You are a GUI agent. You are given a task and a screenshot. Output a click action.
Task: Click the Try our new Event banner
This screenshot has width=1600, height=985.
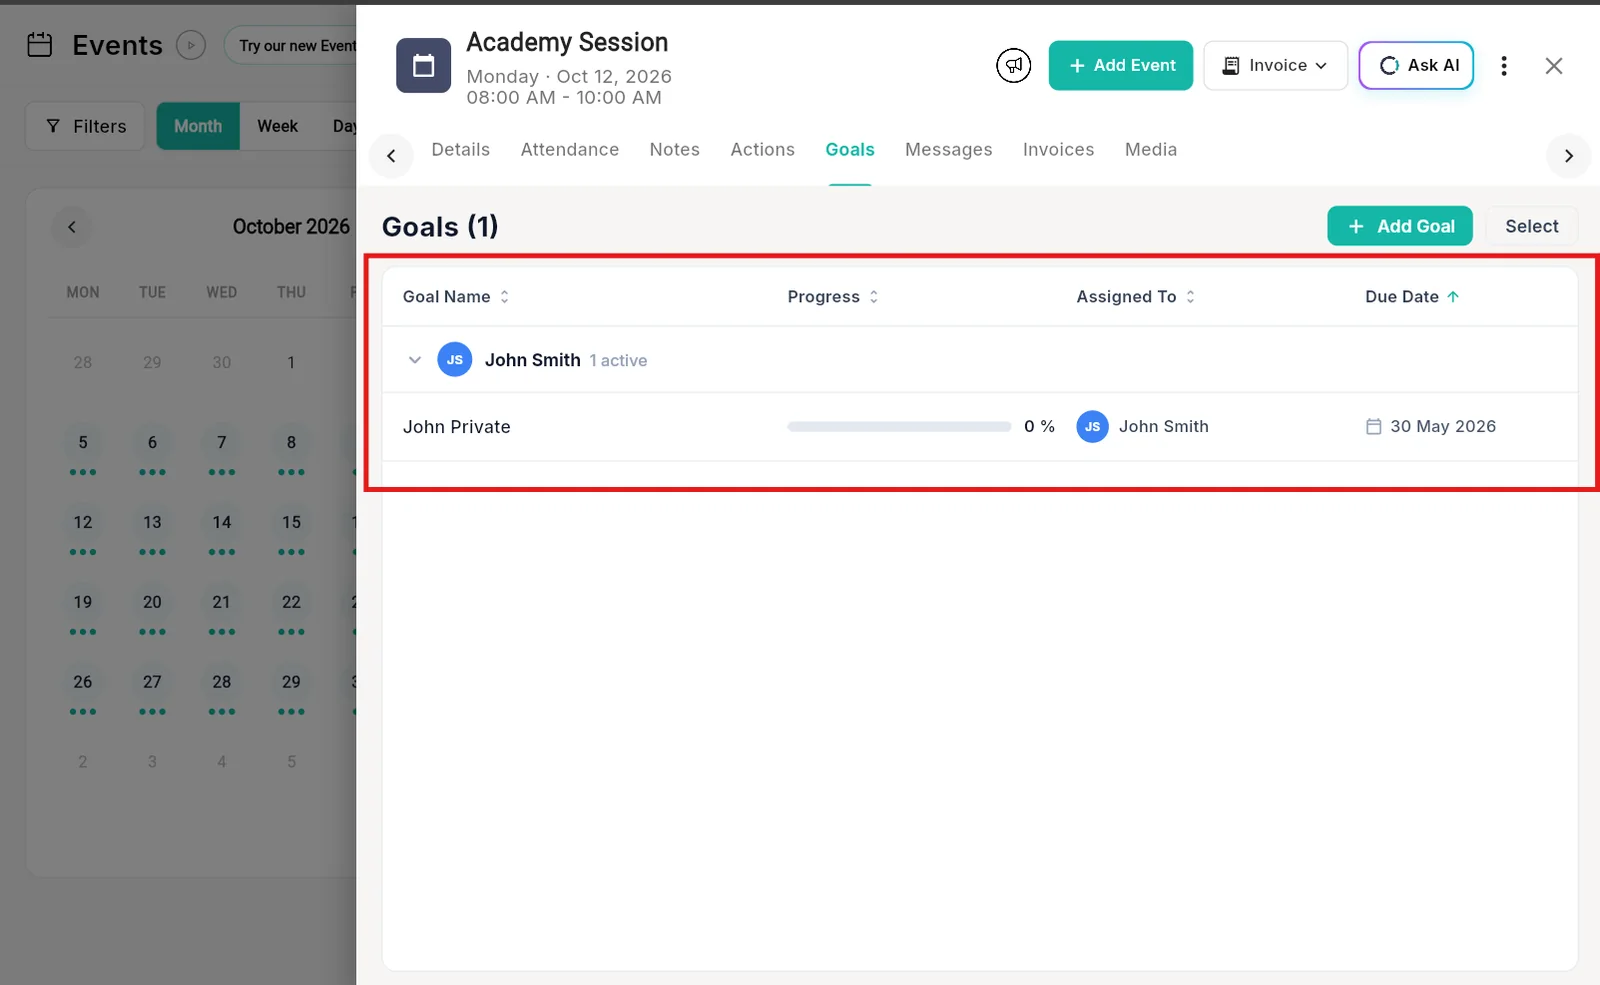(291, 46)
